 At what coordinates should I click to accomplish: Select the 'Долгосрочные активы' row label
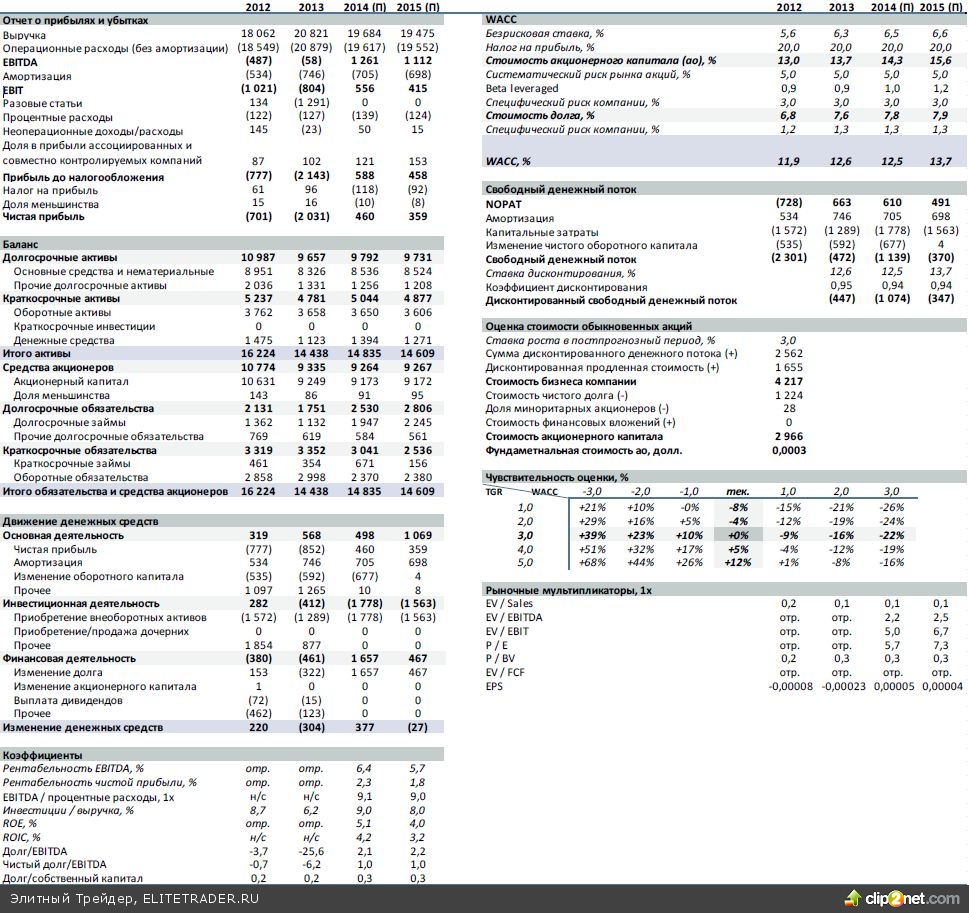point(60,257)
